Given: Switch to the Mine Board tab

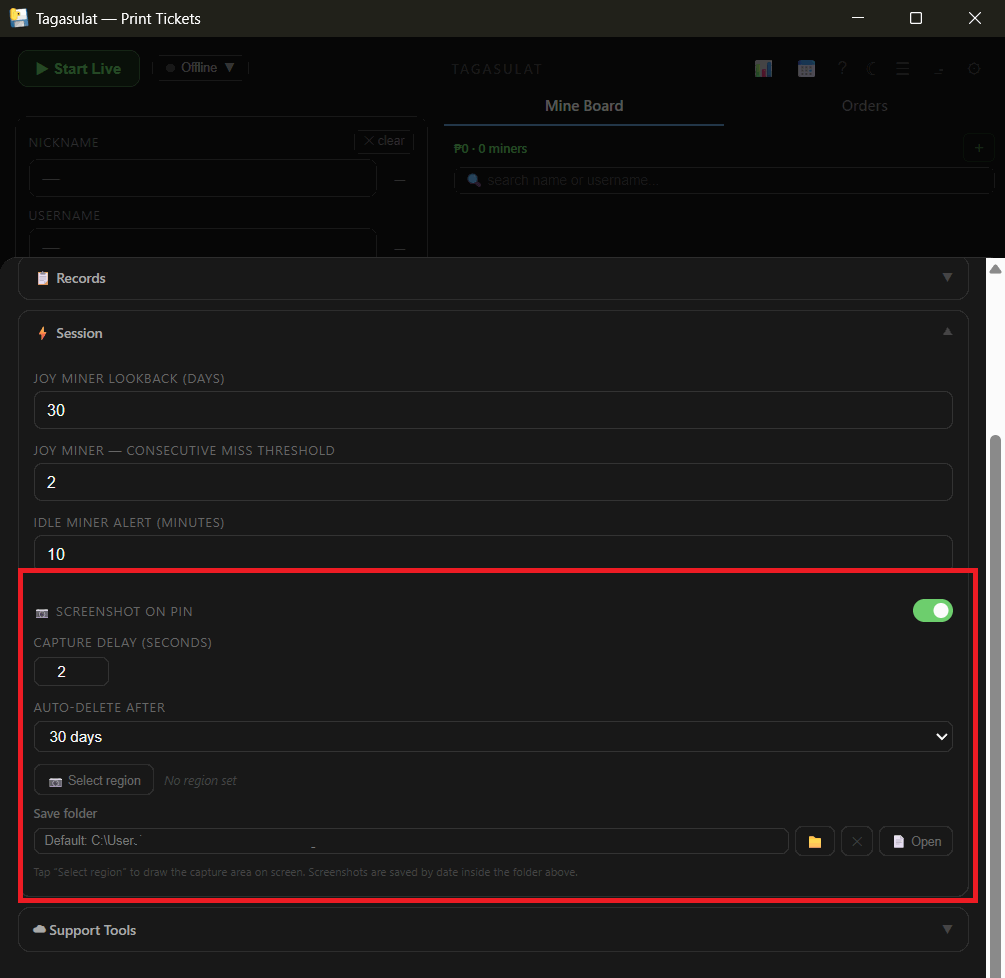Looking at the screenshot, I should [x=584, y=106].
